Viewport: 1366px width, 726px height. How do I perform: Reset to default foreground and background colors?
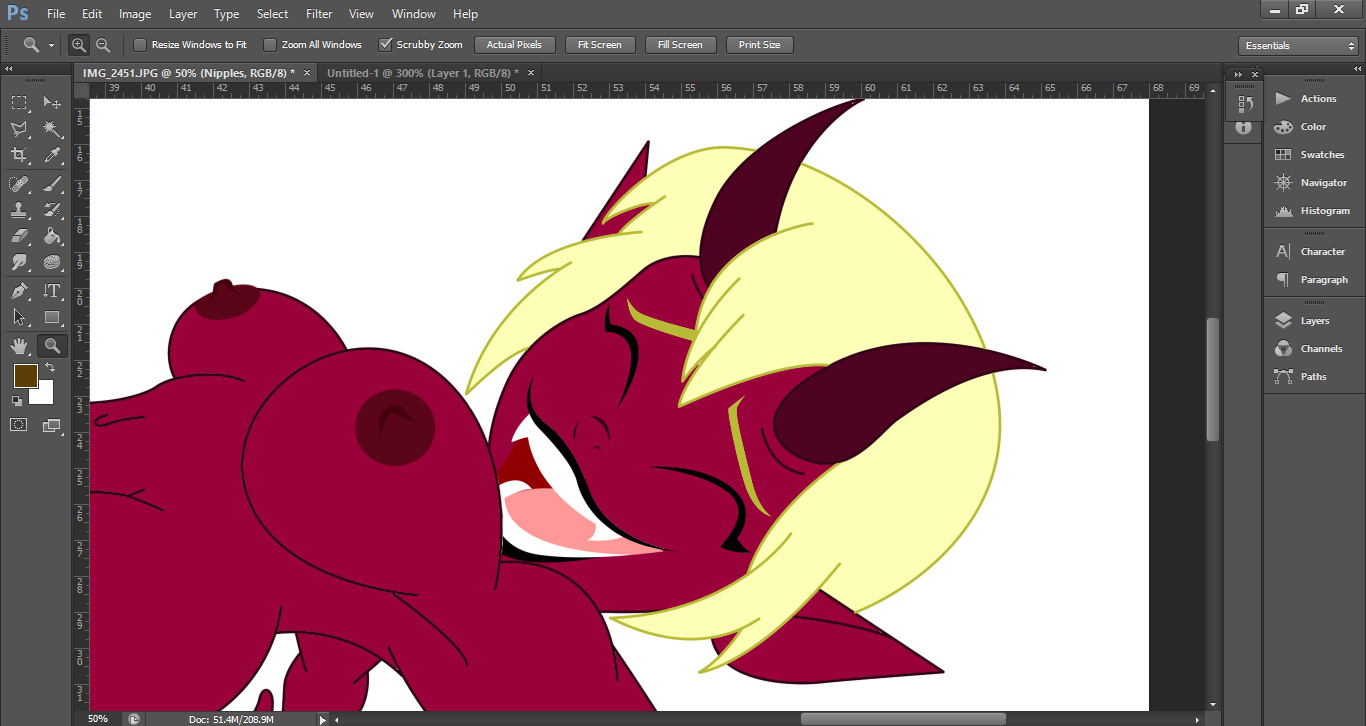(17, 401)
